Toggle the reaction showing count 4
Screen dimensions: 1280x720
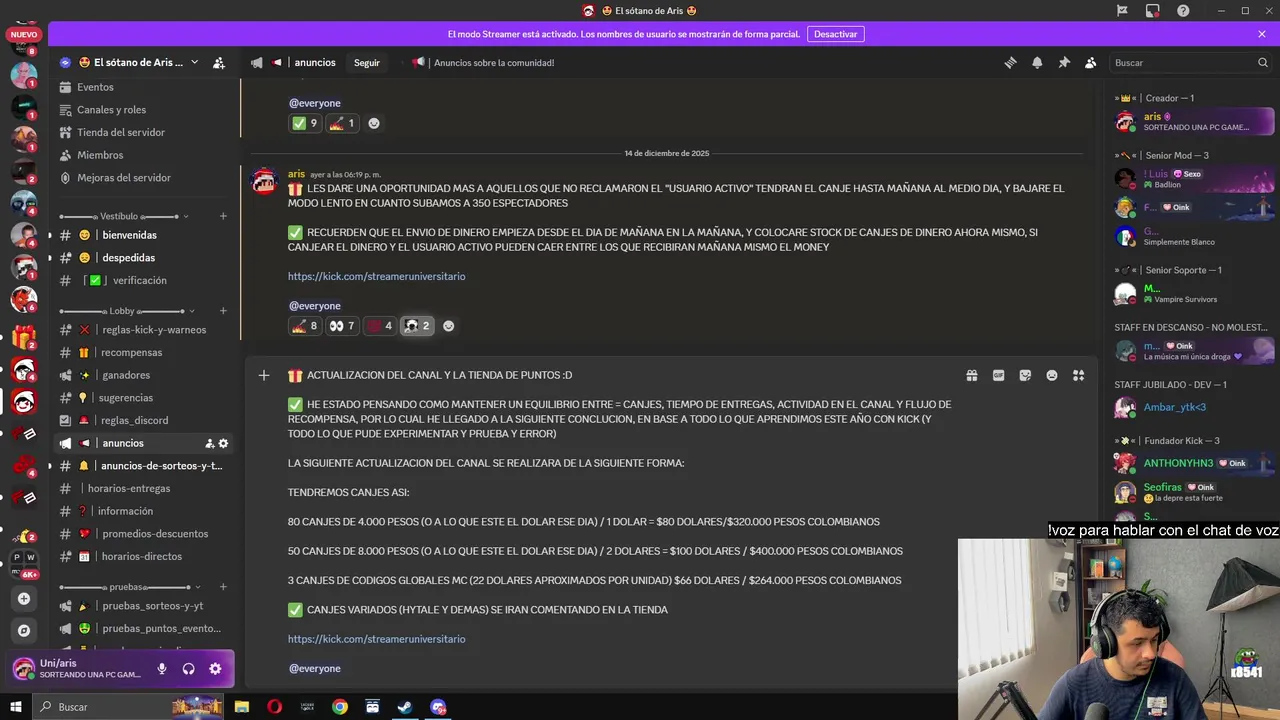pos(380,326)
